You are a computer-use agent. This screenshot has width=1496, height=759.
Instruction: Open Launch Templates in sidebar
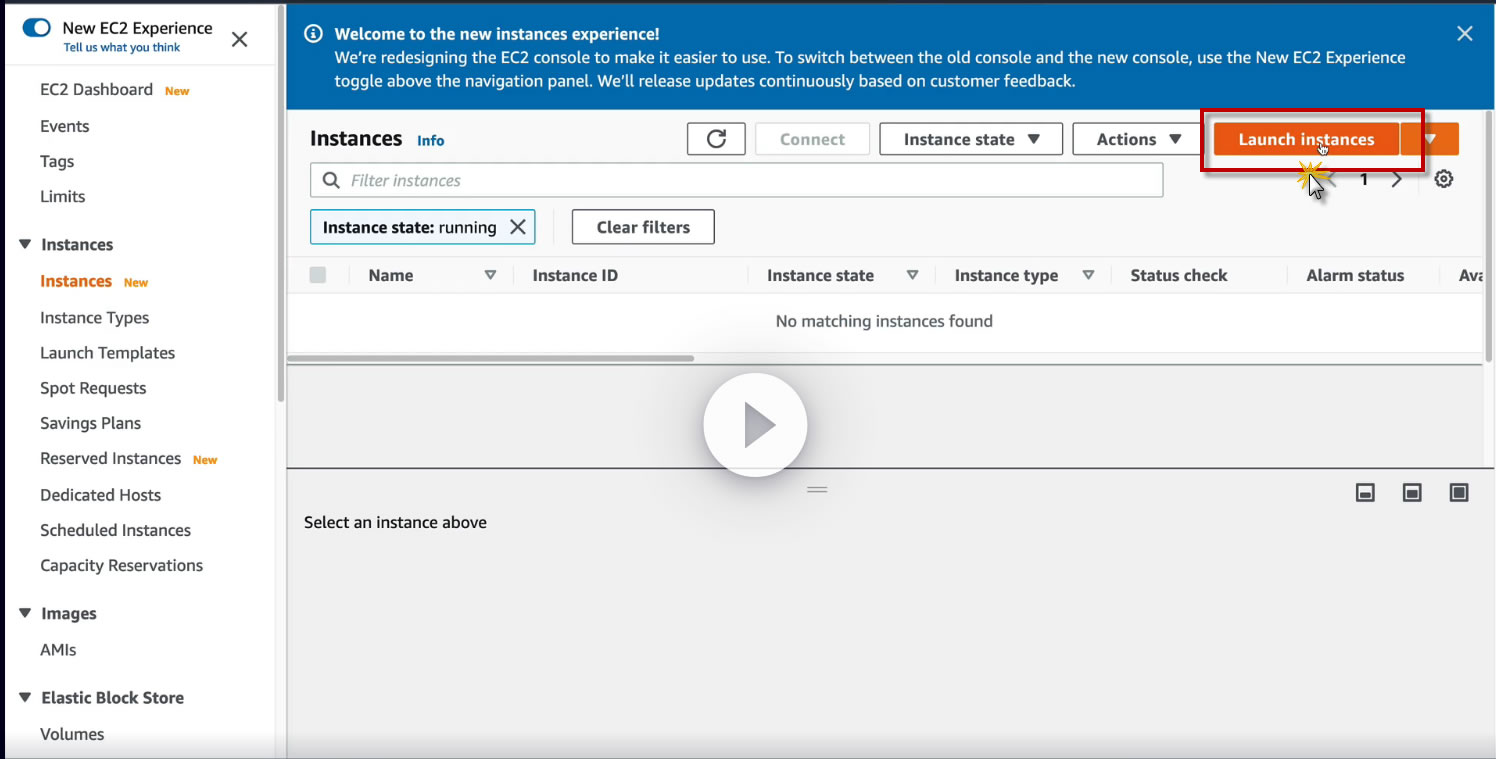(x=107, y=353)
